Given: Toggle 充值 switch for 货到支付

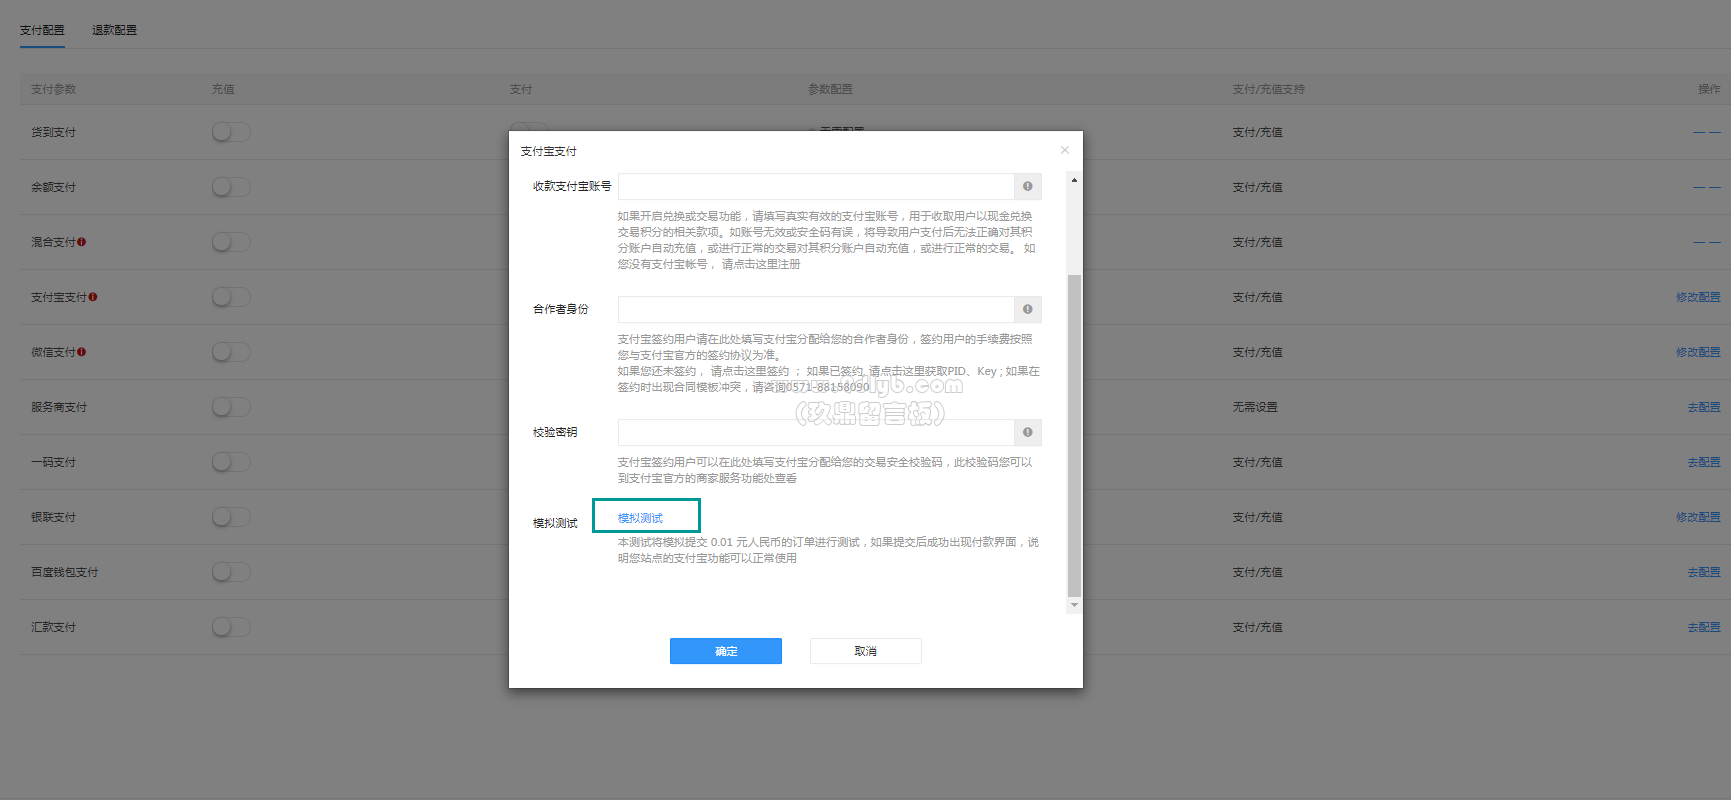Looking at the screenshot, I should click(x=230, y=132).
